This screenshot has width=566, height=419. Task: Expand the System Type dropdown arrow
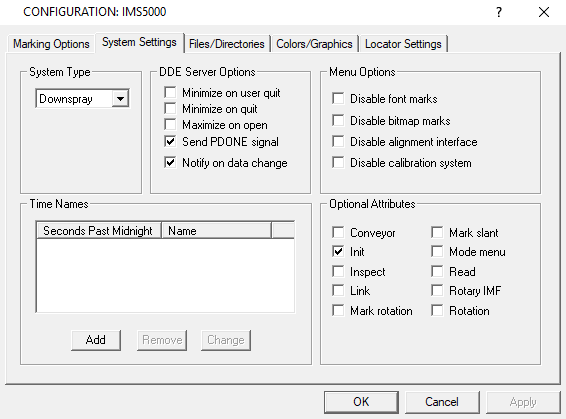121,99
